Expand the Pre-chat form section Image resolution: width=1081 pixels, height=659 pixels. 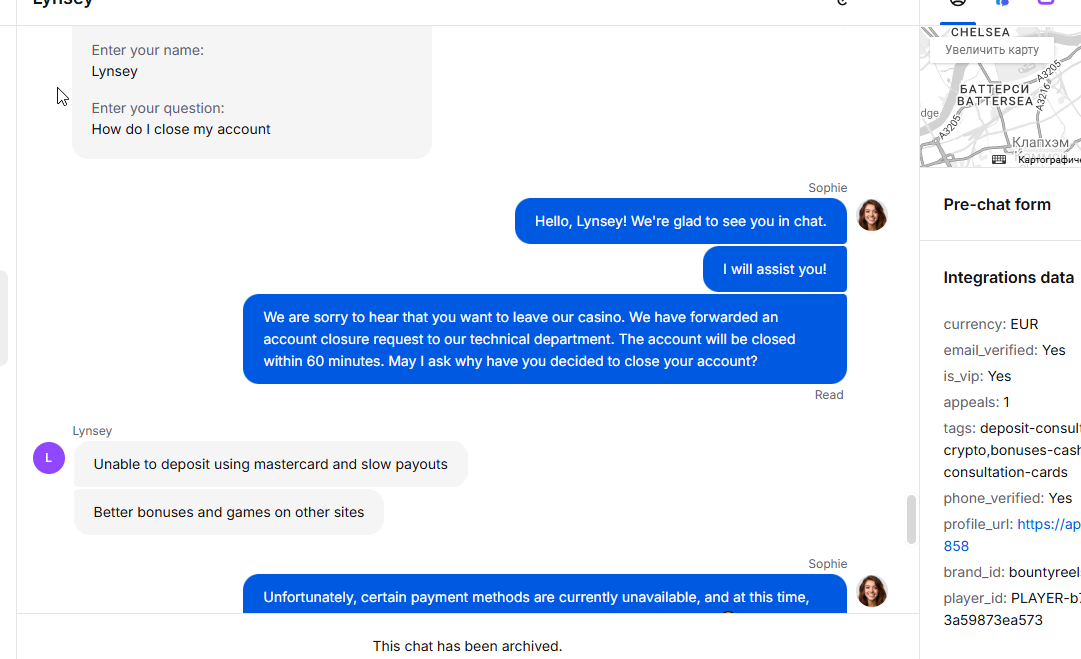click(x=997, y=205)
